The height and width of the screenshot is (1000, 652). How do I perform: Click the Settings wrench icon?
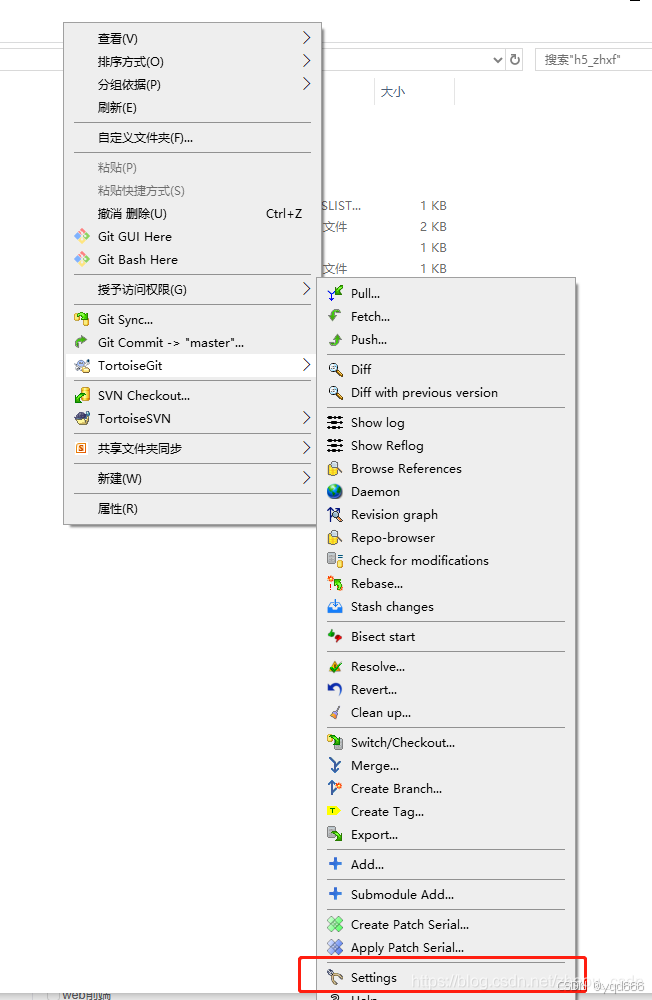pos(335,977)
